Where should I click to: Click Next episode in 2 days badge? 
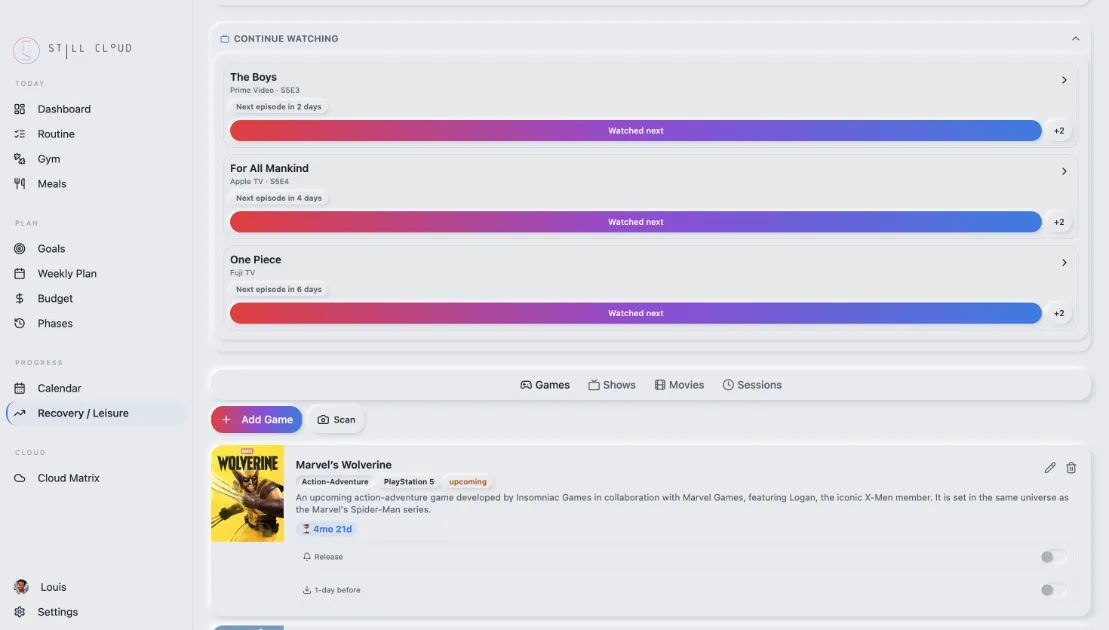[x=279, y=107]
